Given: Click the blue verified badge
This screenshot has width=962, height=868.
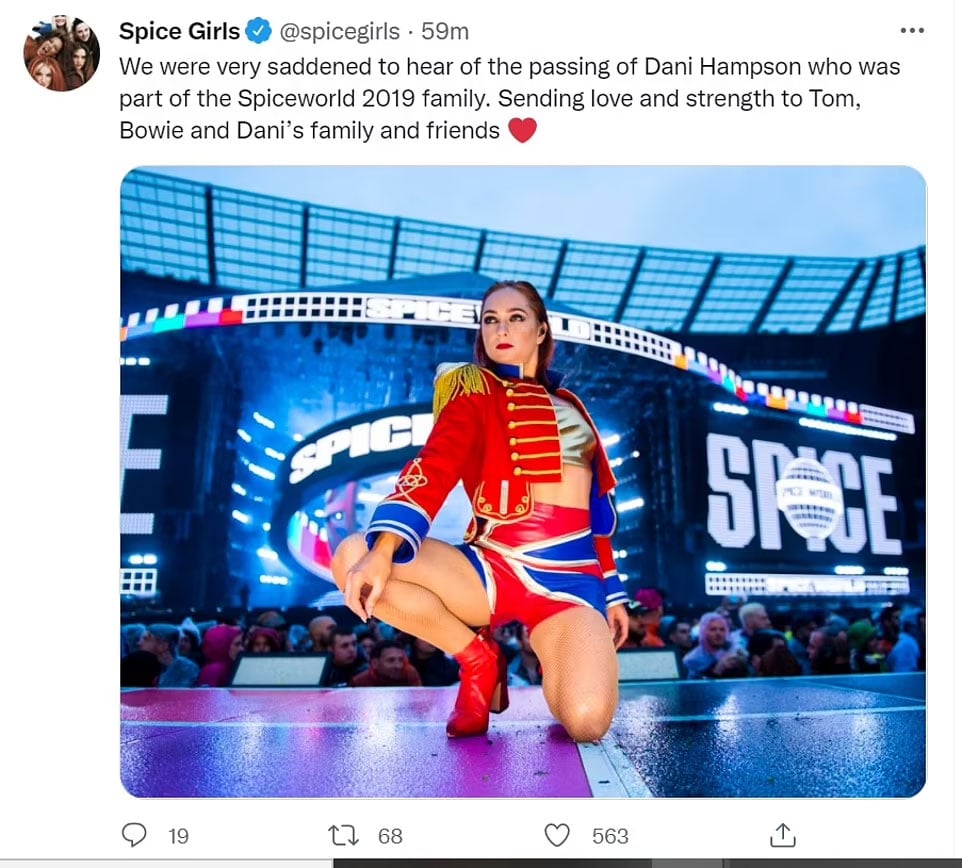Looking at the screenshot, I should point(258,32).
